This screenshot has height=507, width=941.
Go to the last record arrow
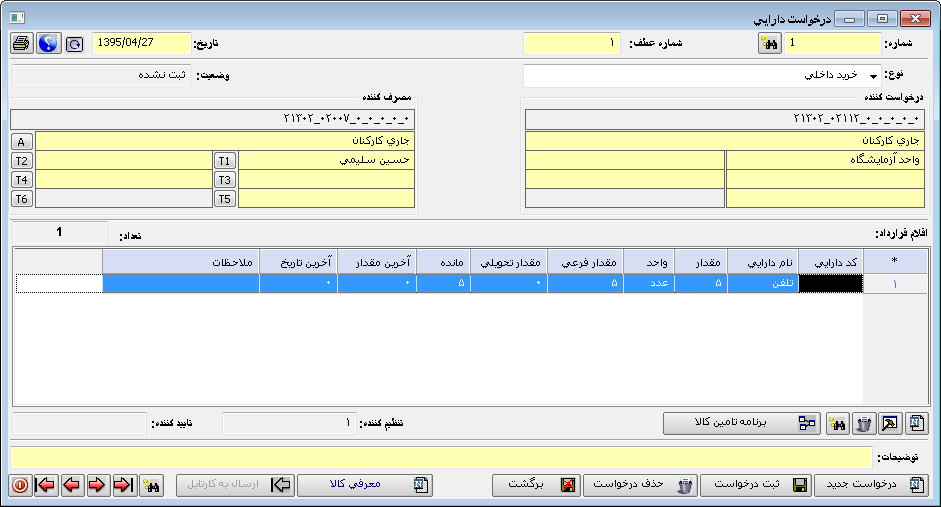[124, 485]
